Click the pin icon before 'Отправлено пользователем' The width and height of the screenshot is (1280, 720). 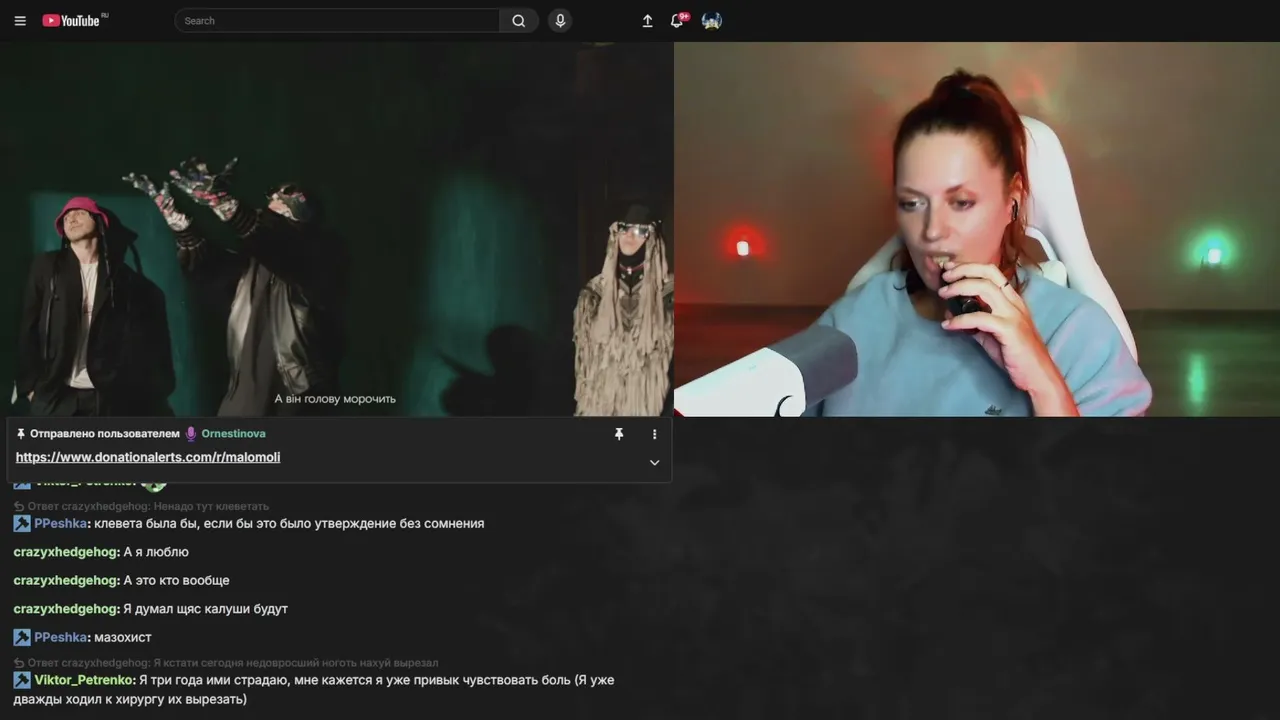pyautogui.click(x=21, y=434)
